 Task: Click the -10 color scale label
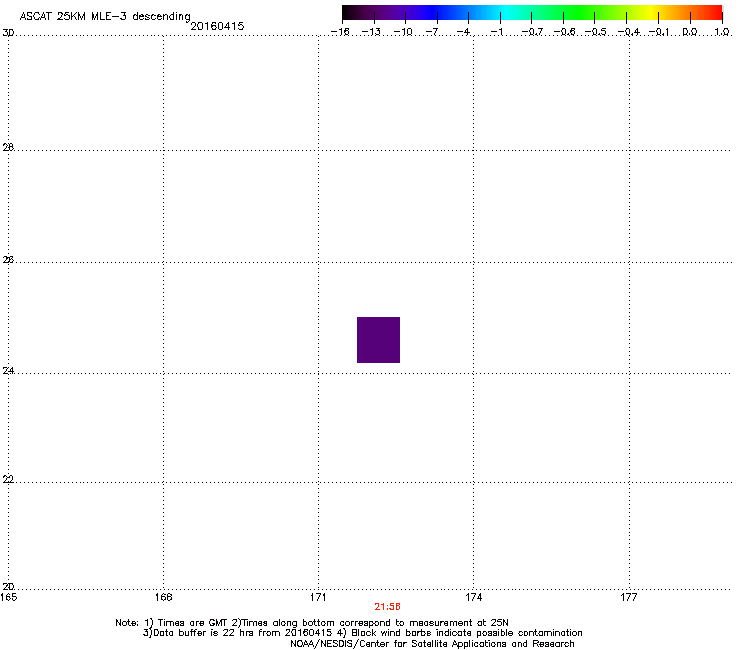403,32
